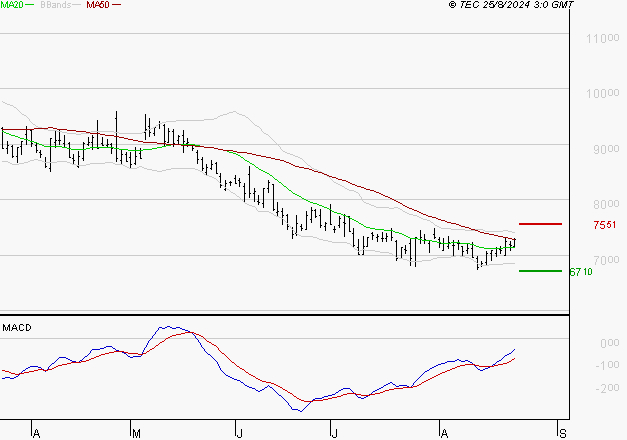Click the green support level line
The image size is (627, 440).
point(540,271)
